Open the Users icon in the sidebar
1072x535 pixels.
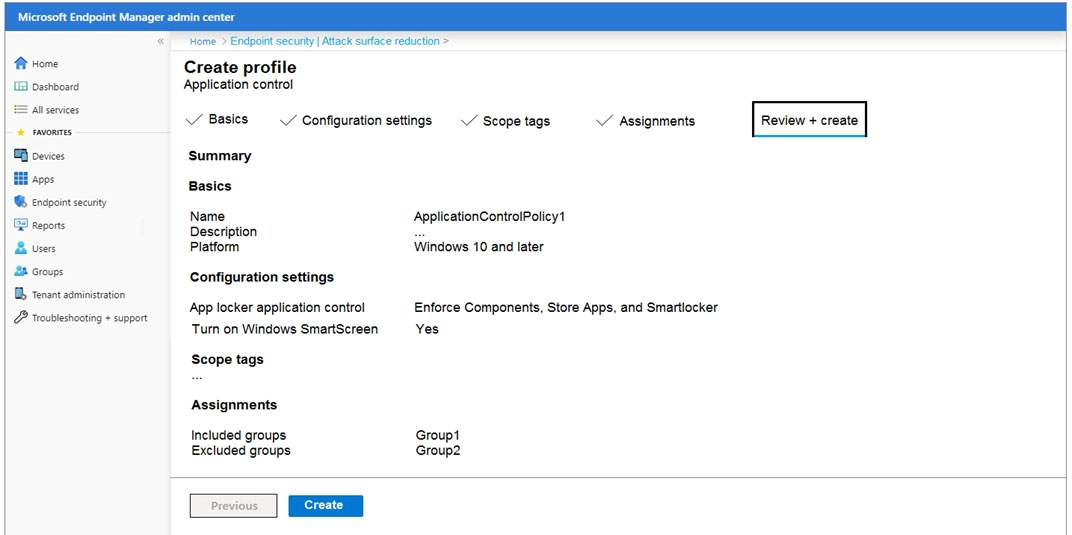coord(21,248)
